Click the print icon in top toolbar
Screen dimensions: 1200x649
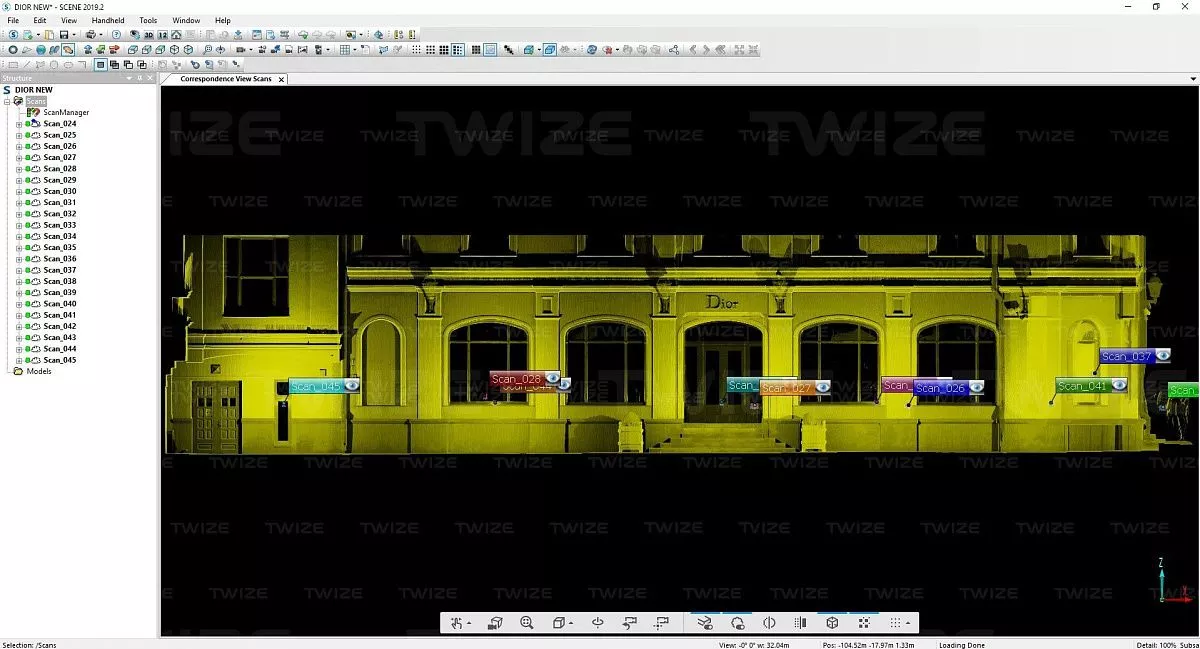(89, 35)
